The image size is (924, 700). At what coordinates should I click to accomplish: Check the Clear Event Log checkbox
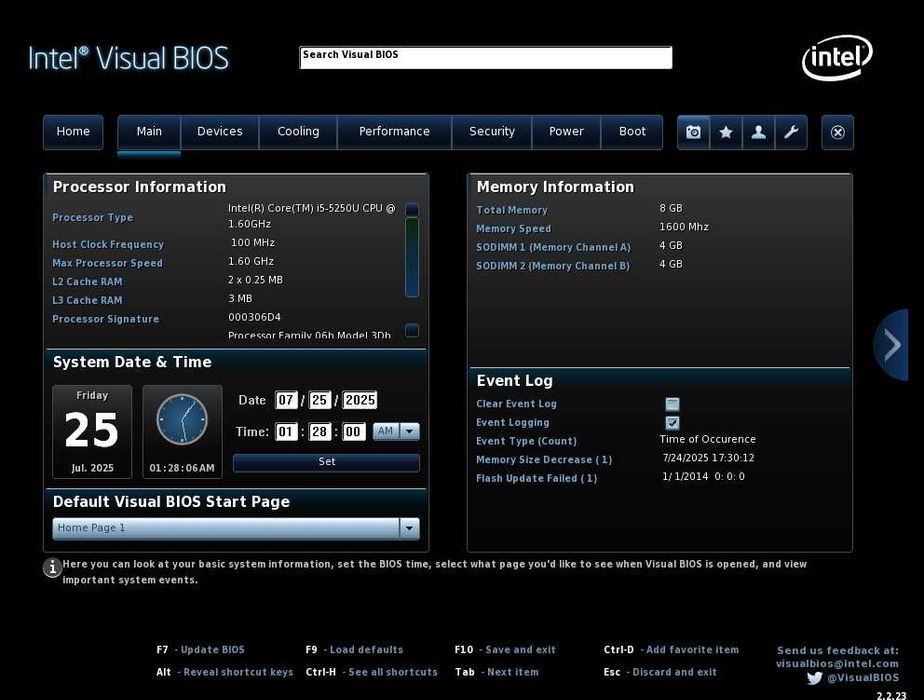coord(672,404)
